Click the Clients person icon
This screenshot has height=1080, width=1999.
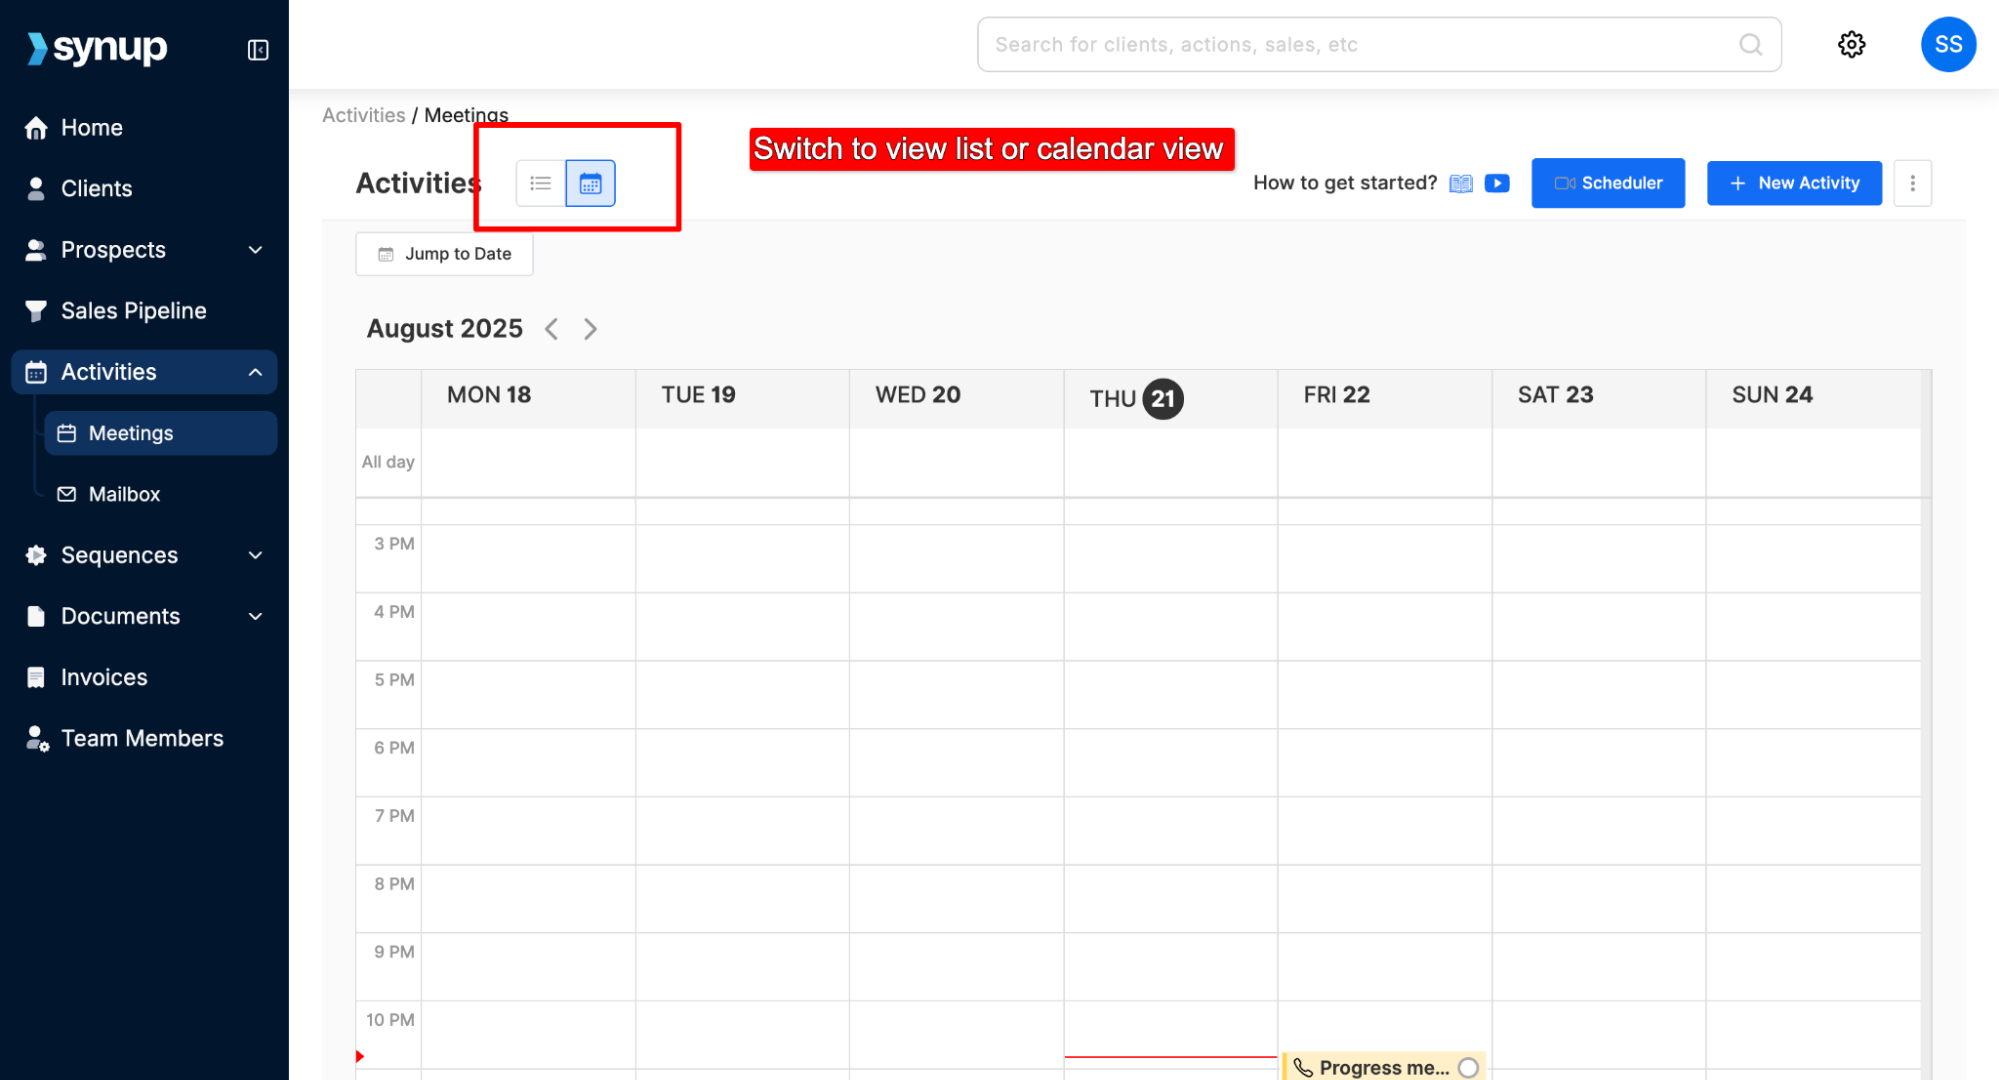[36, 189]
